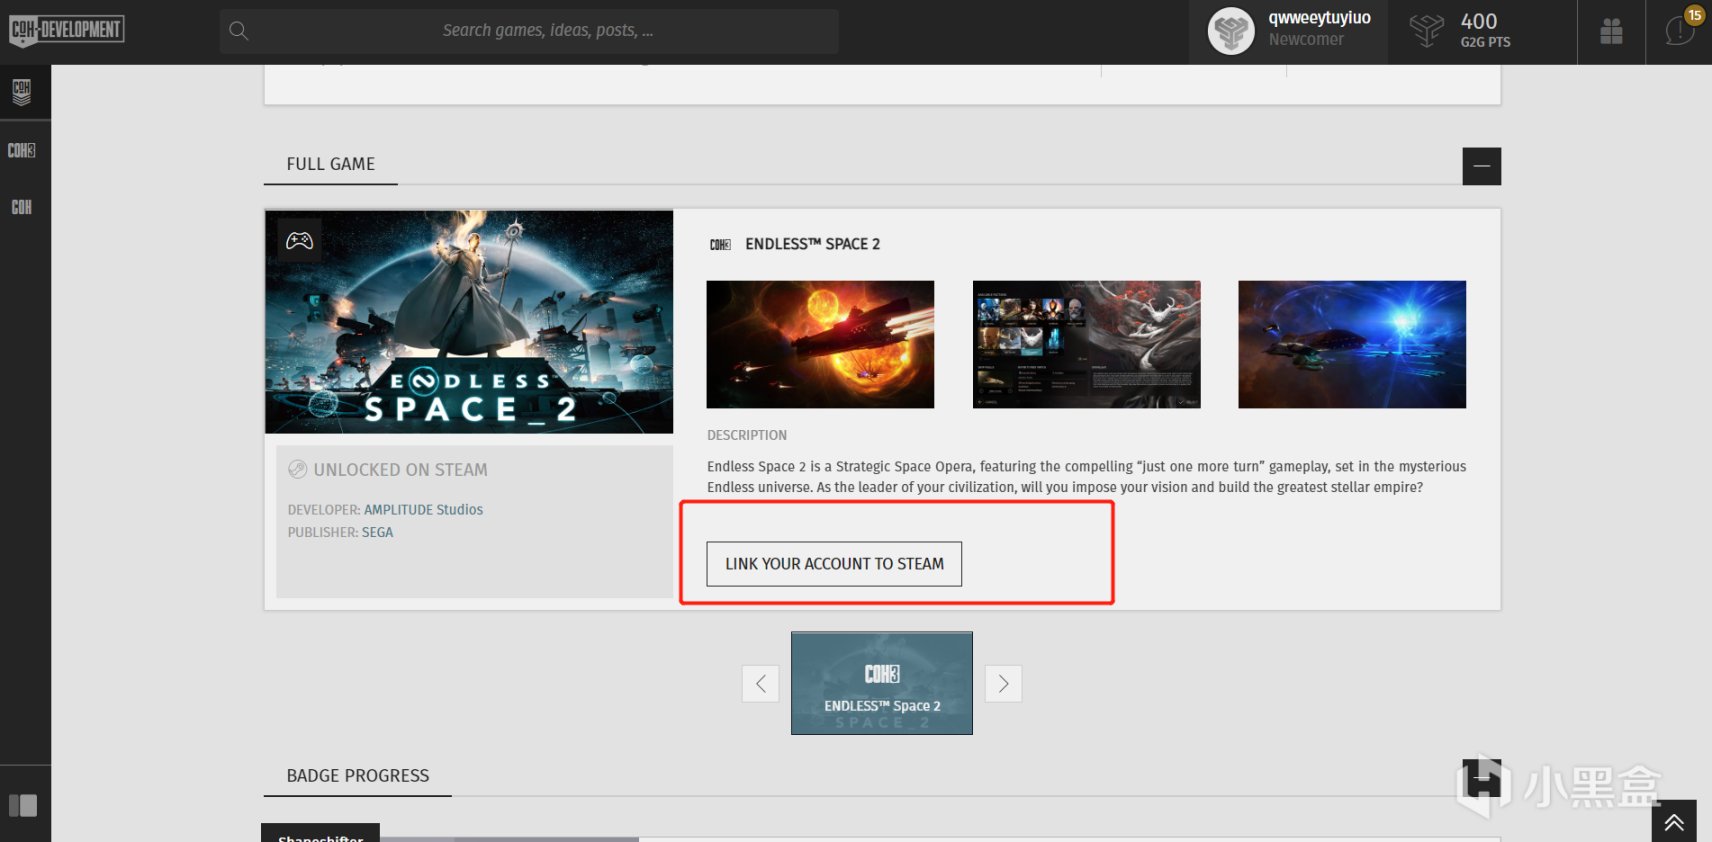Go to previous game with left arrow
1712x842 pixels.
[760, 684]
